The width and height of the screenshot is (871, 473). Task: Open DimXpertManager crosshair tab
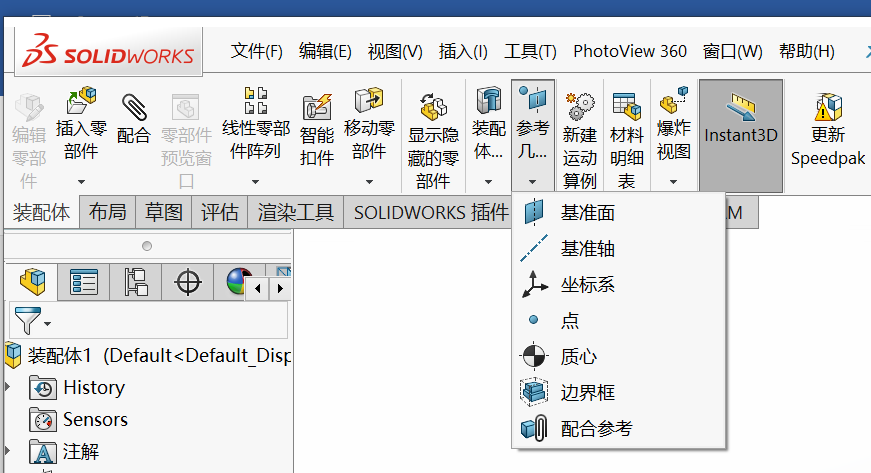[188, 281]
